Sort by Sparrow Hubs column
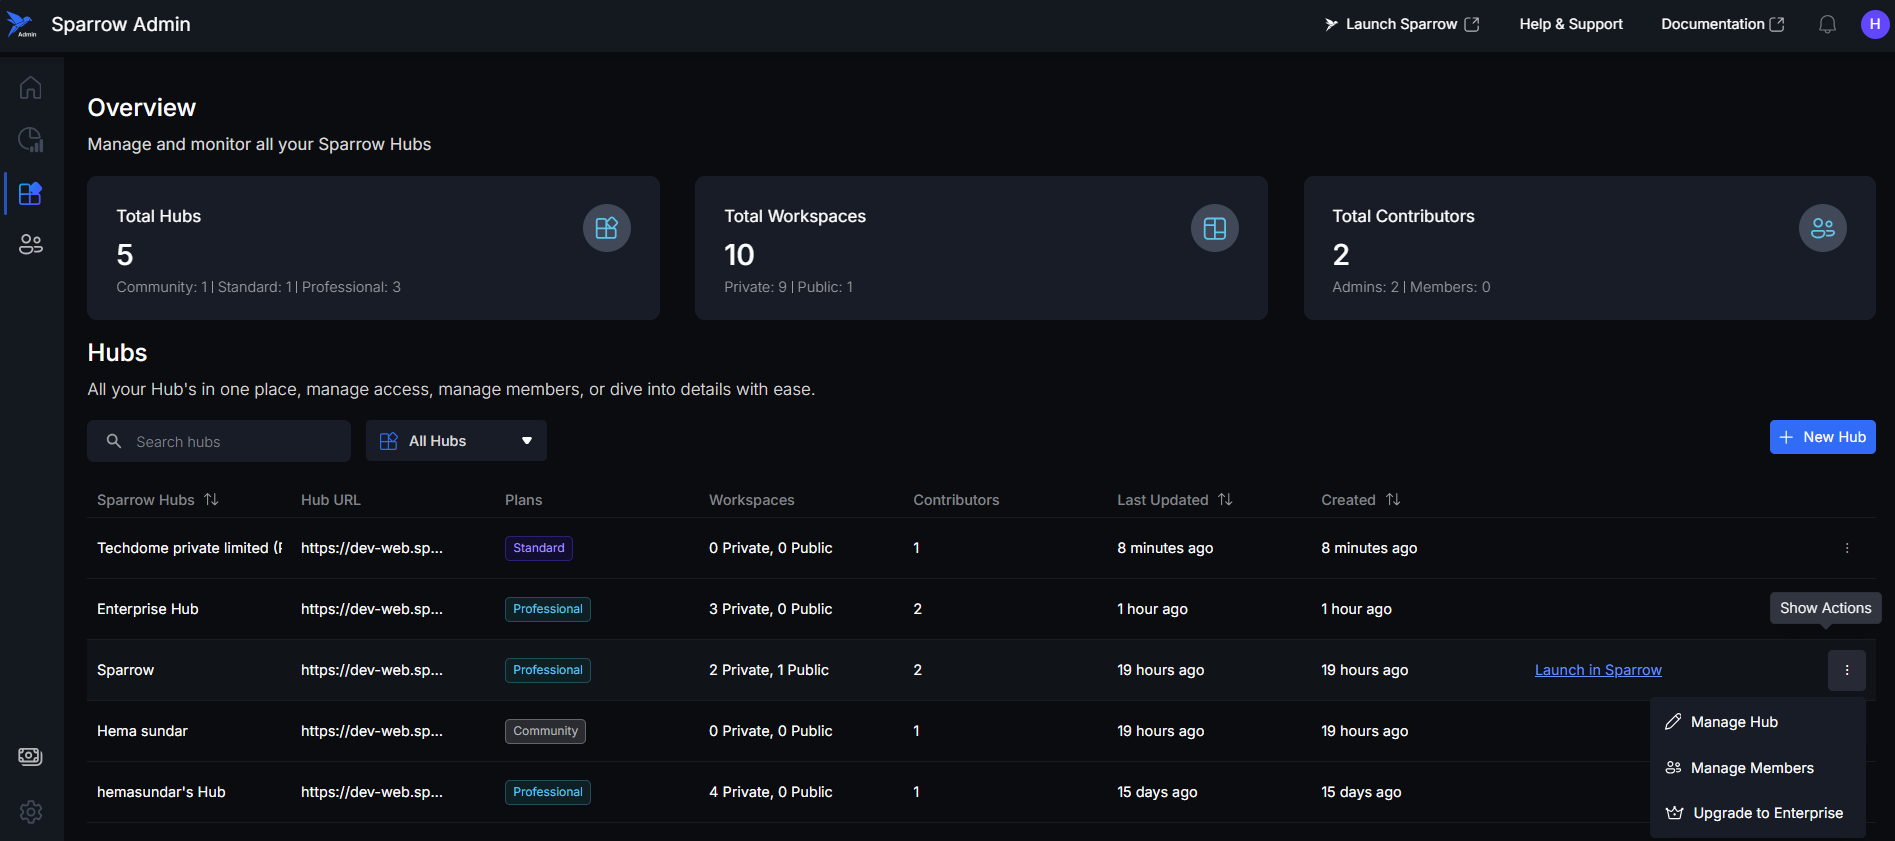This screenshot has width=1895, height=841. pos(211,500)
